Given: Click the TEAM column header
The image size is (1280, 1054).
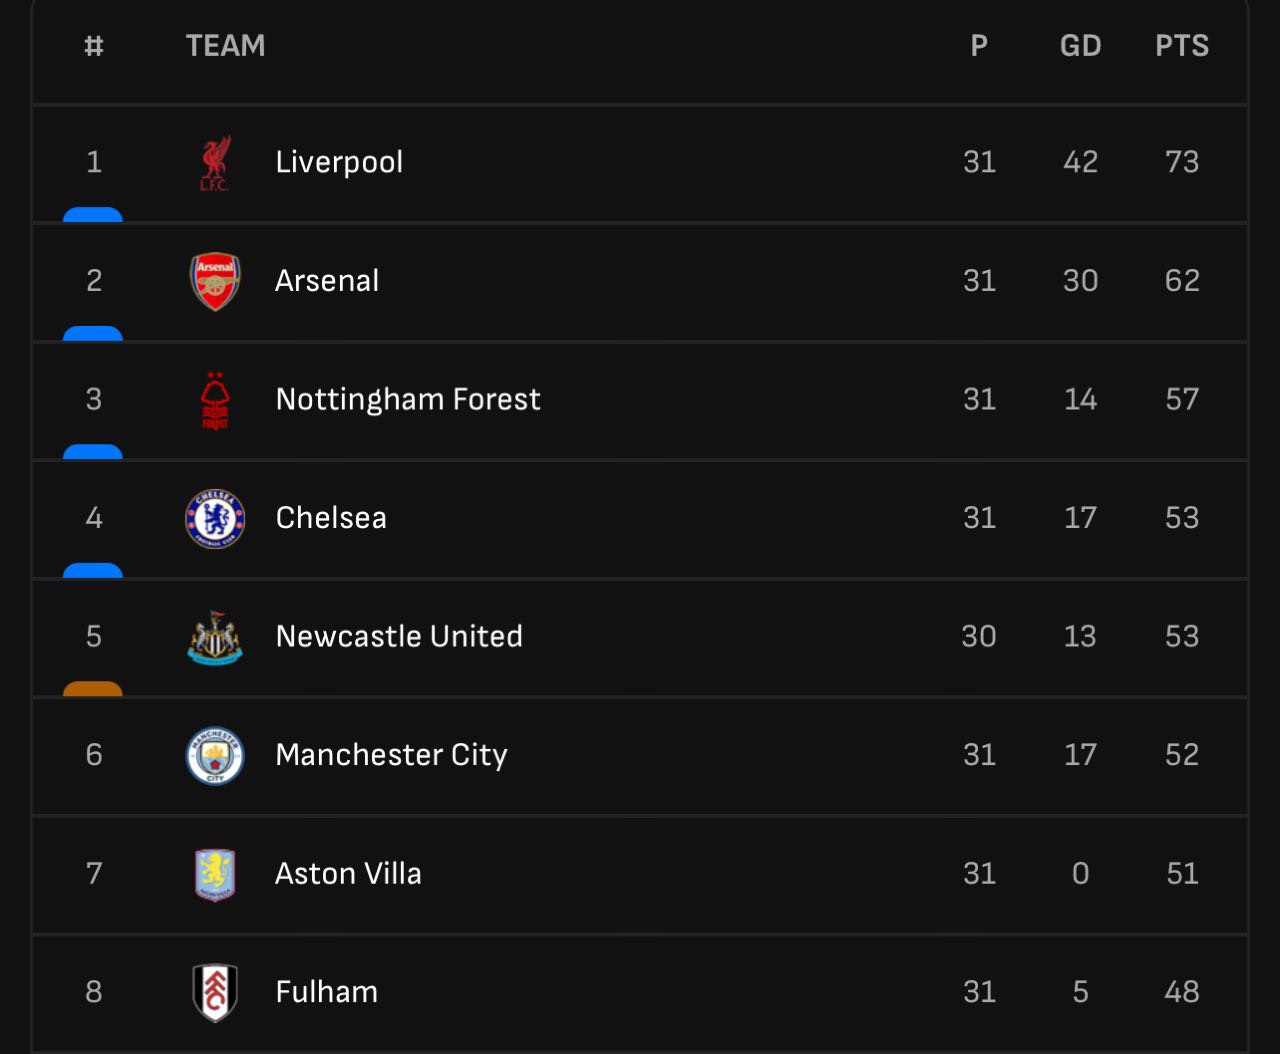Looking at the screenshot, I should click(226, 46).
